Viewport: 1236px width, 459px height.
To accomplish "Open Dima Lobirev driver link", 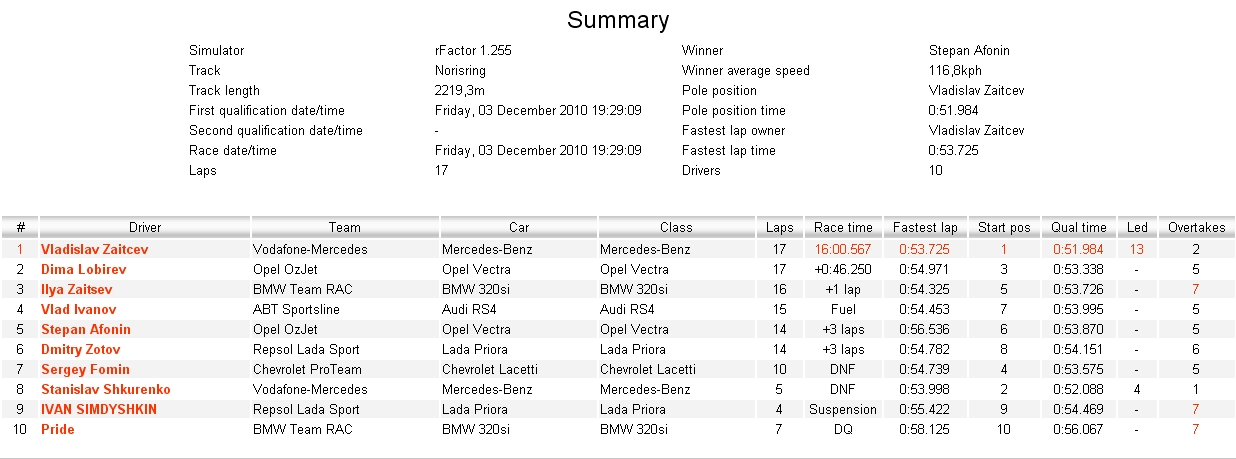I will coord(83,269).
